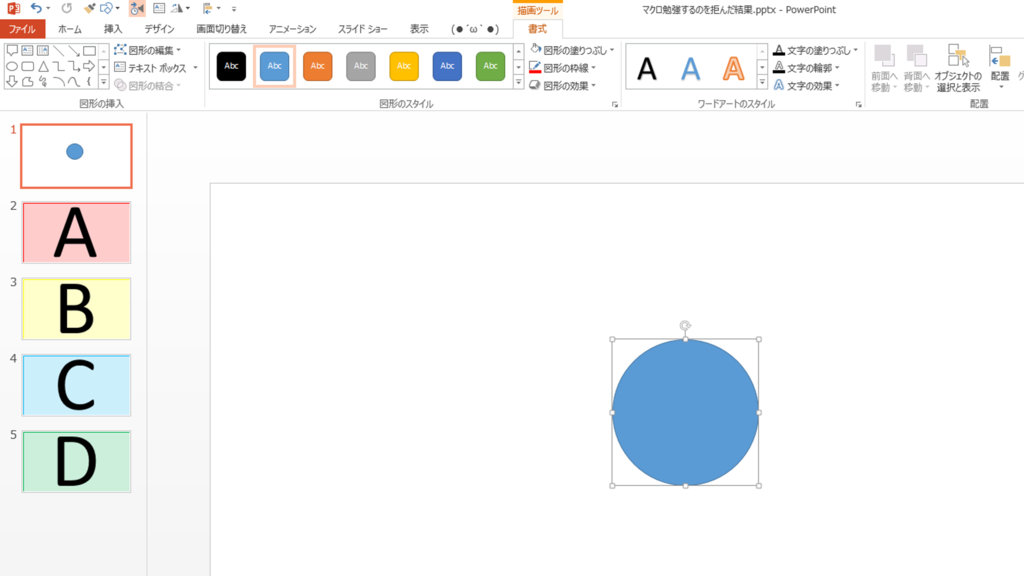The height and width of the screenshot is (576, 1024).
Task: Click the 書式 drawing tools tab
Action: [537, 29]
